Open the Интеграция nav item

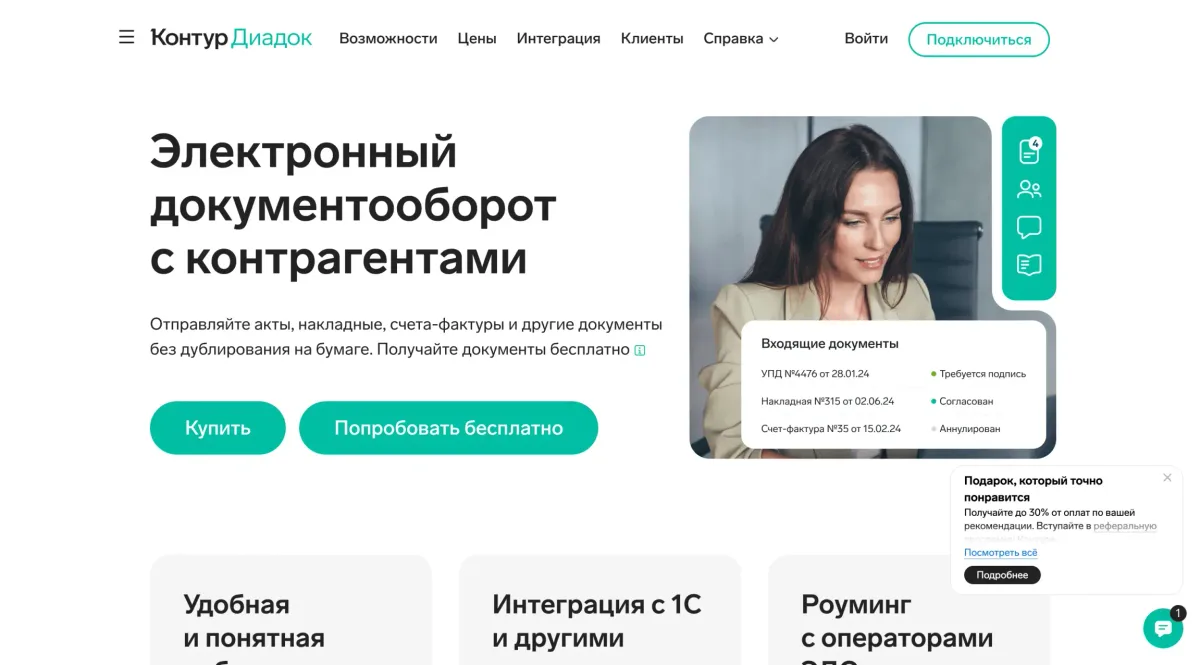(558, 39)
